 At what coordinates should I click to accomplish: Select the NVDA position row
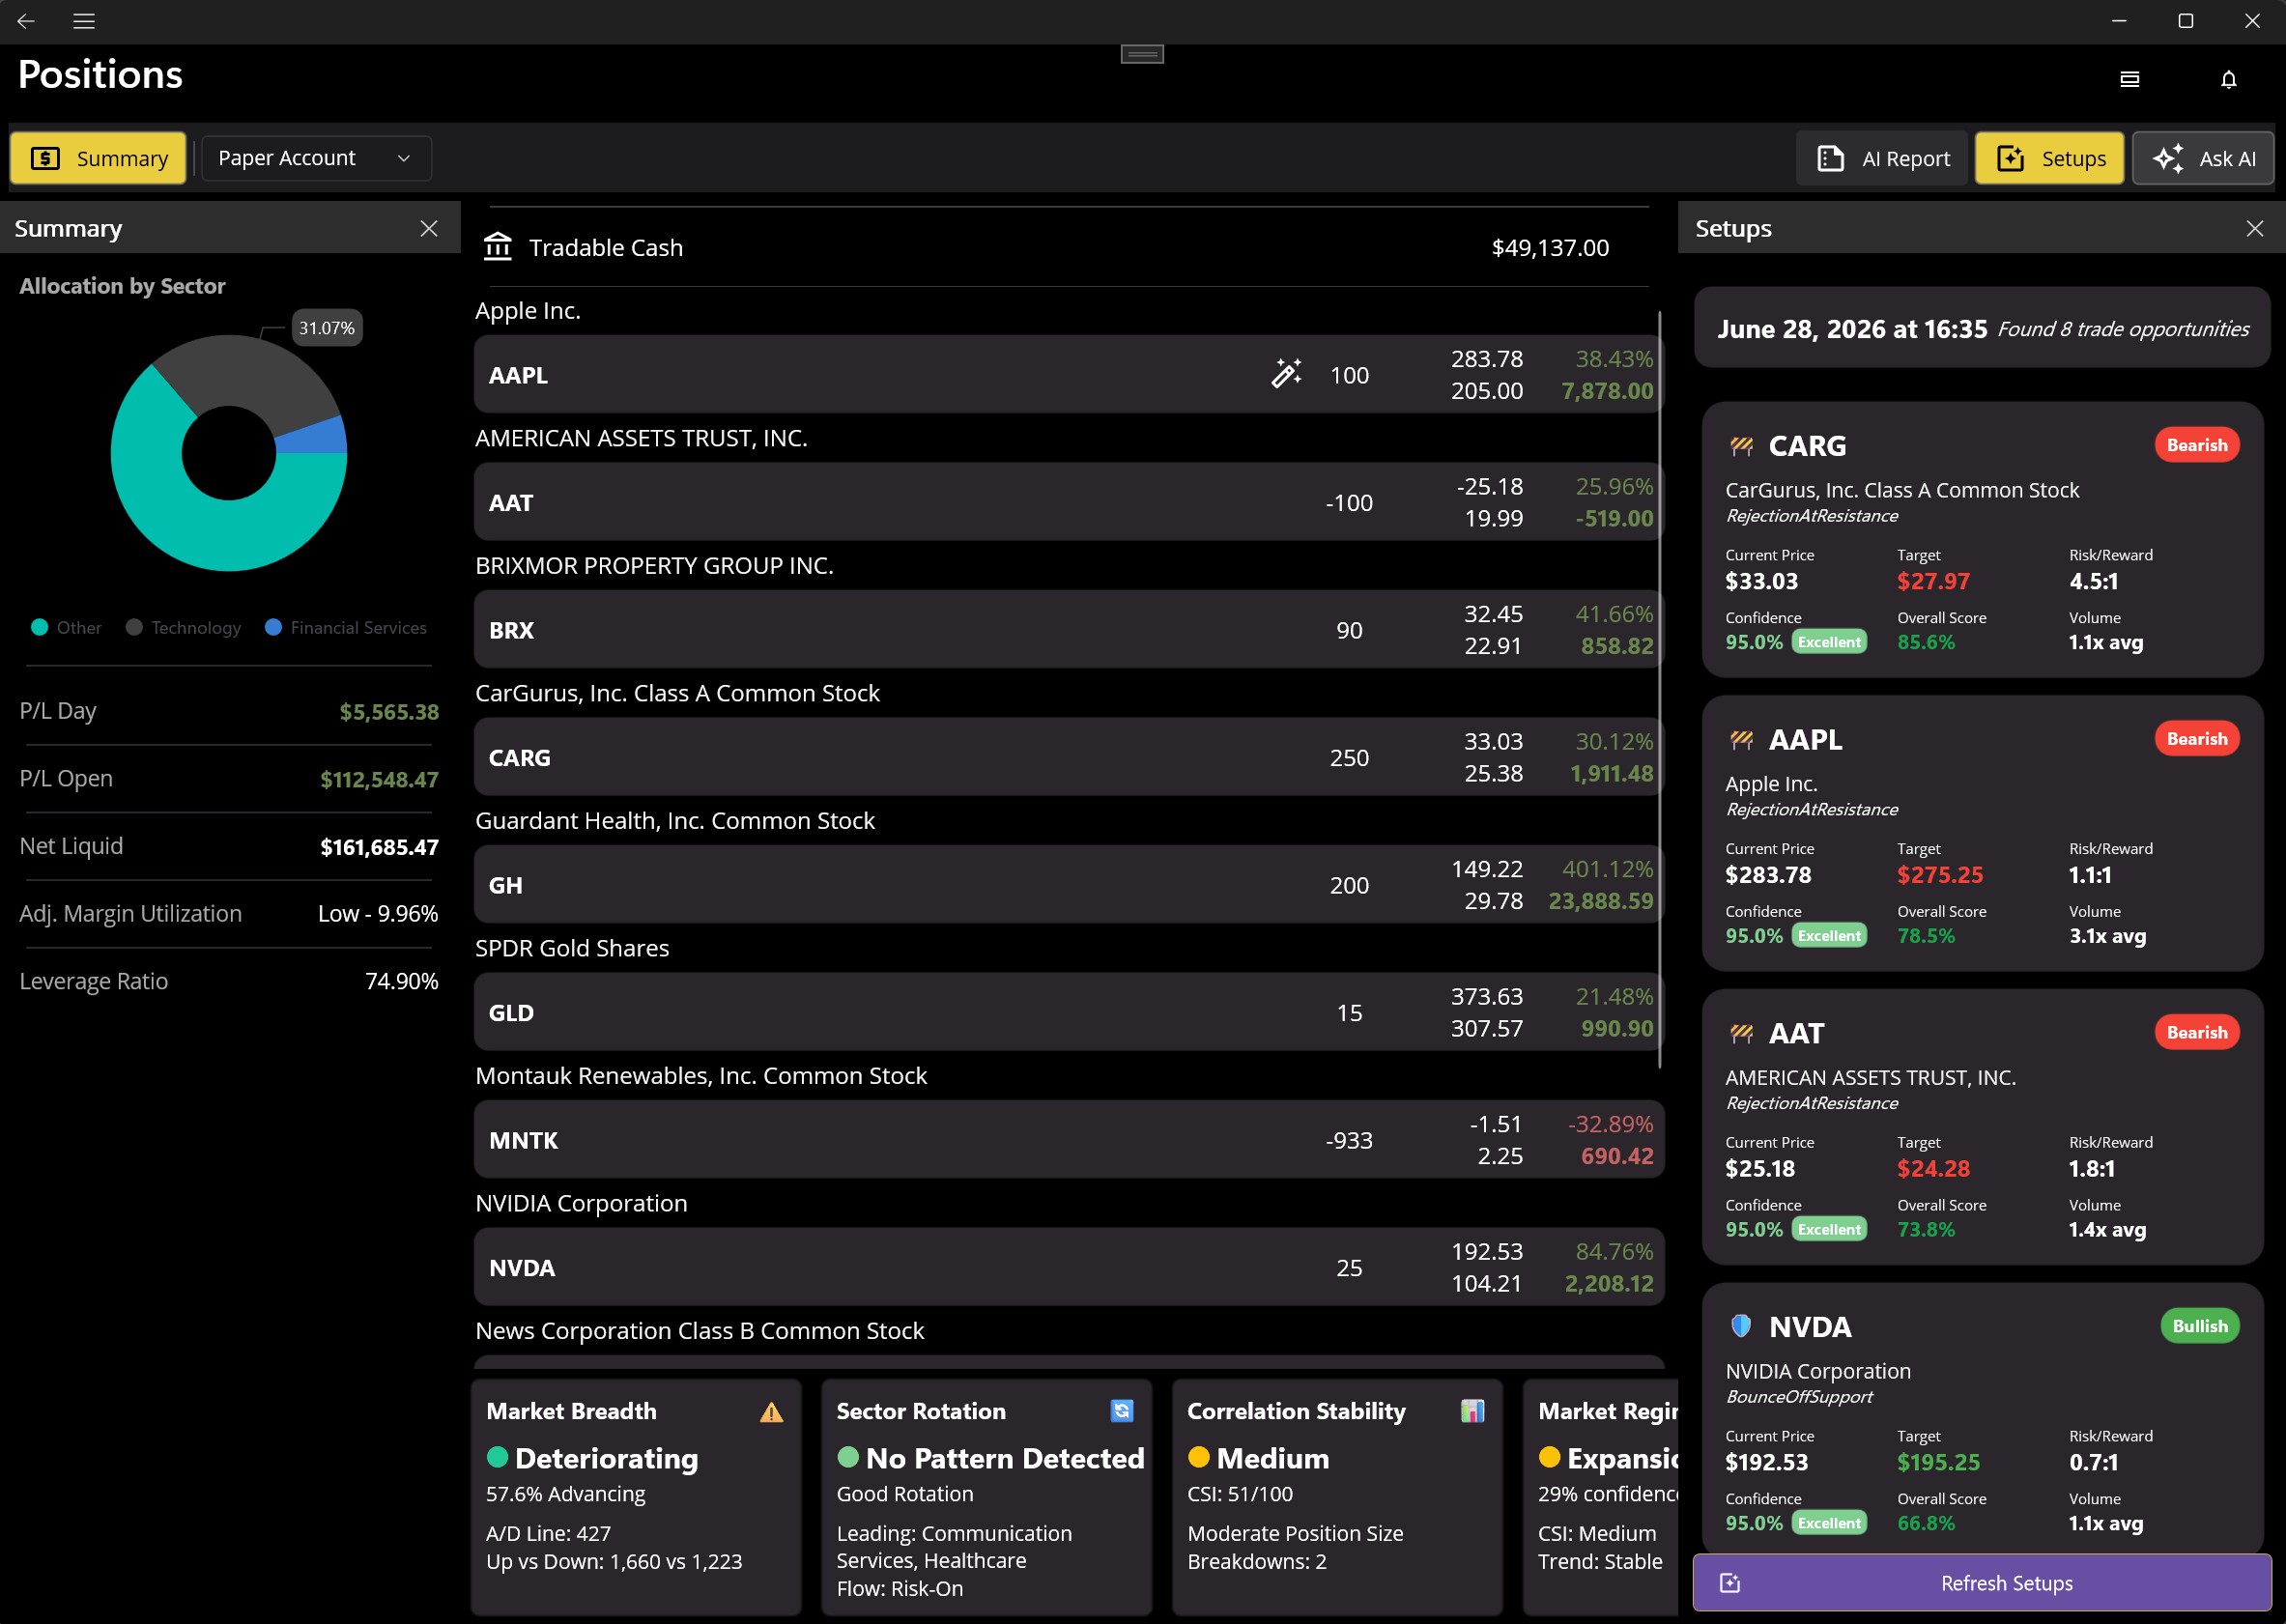click(1069, 1267)
